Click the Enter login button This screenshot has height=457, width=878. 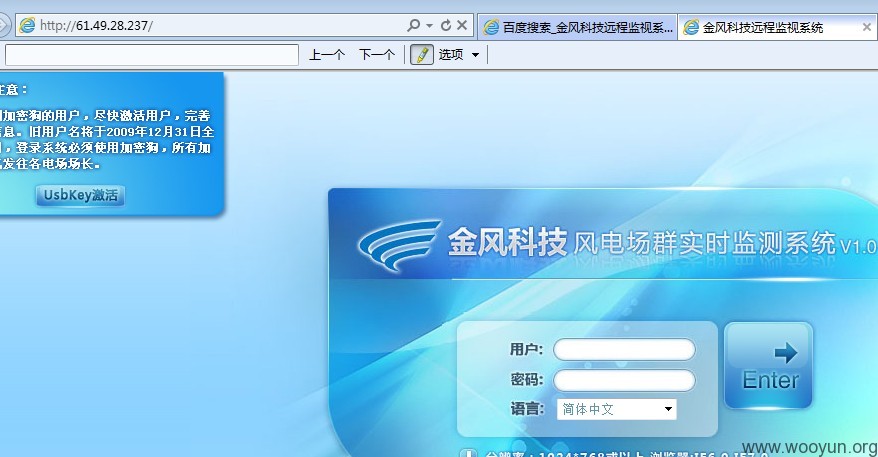tap(768, 366)
